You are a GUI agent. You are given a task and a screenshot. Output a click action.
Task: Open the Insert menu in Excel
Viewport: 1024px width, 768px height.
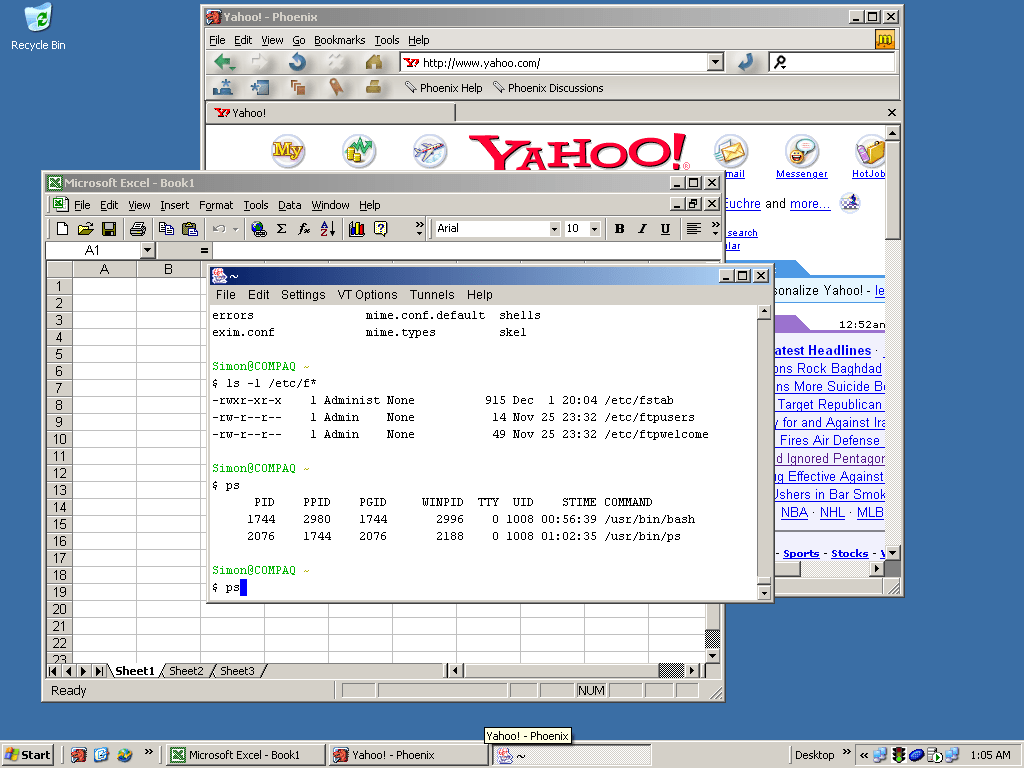point(174,205)
